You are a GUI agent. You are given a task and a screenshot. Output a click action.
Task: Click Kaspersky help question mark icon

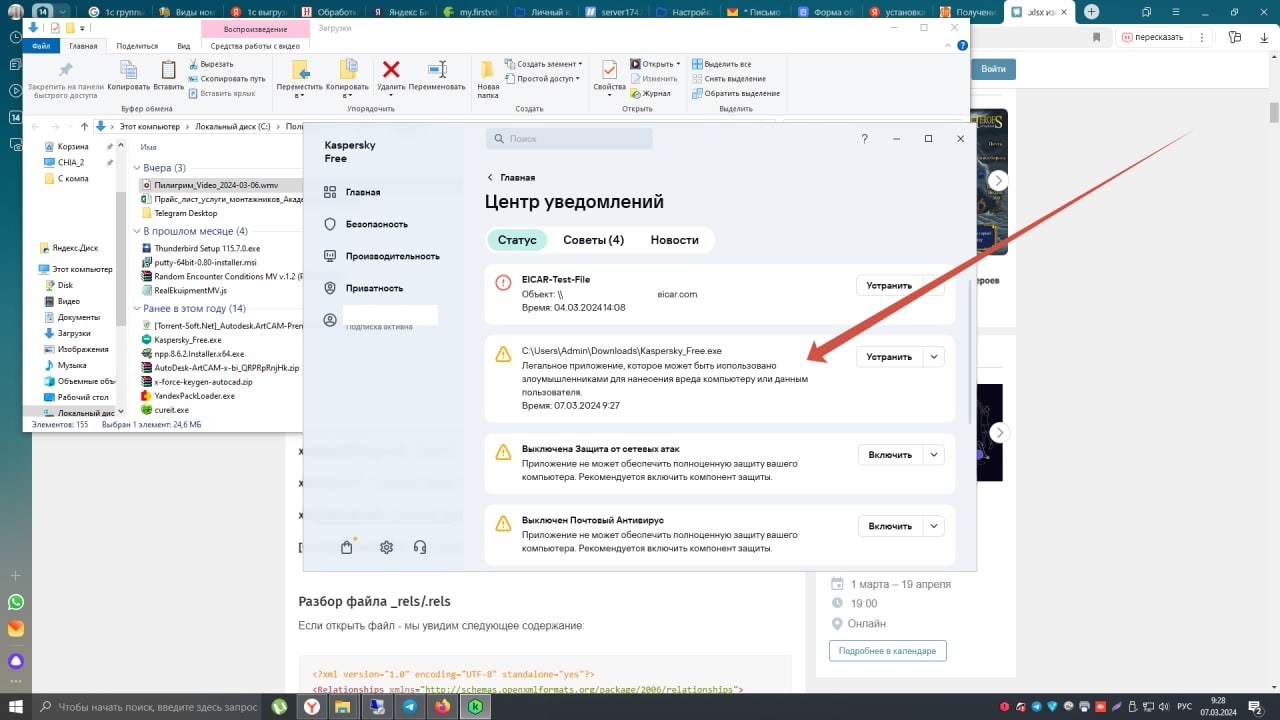pyautogui.click(x=865, y=139)
